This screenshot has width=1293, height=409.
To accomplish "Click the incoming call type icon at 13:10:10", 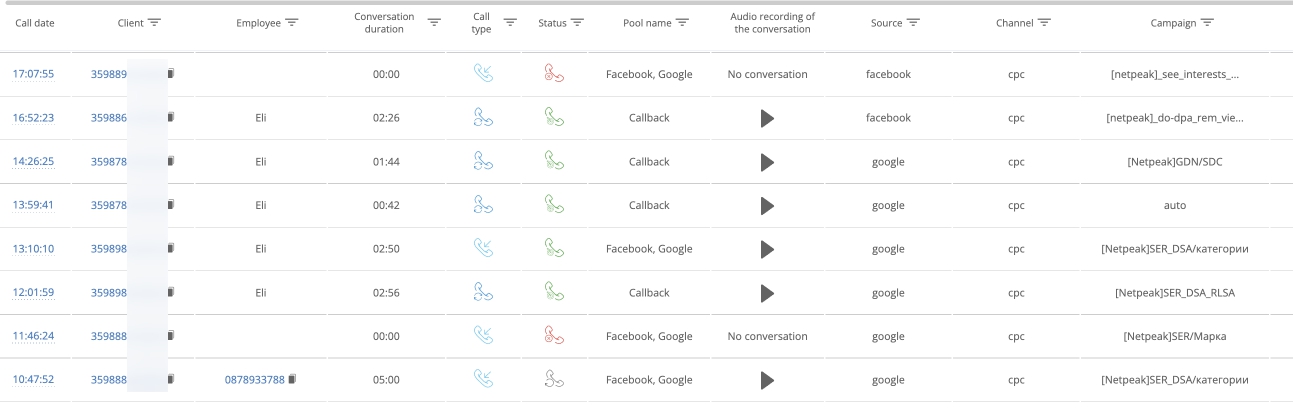I will click(484, 248).
